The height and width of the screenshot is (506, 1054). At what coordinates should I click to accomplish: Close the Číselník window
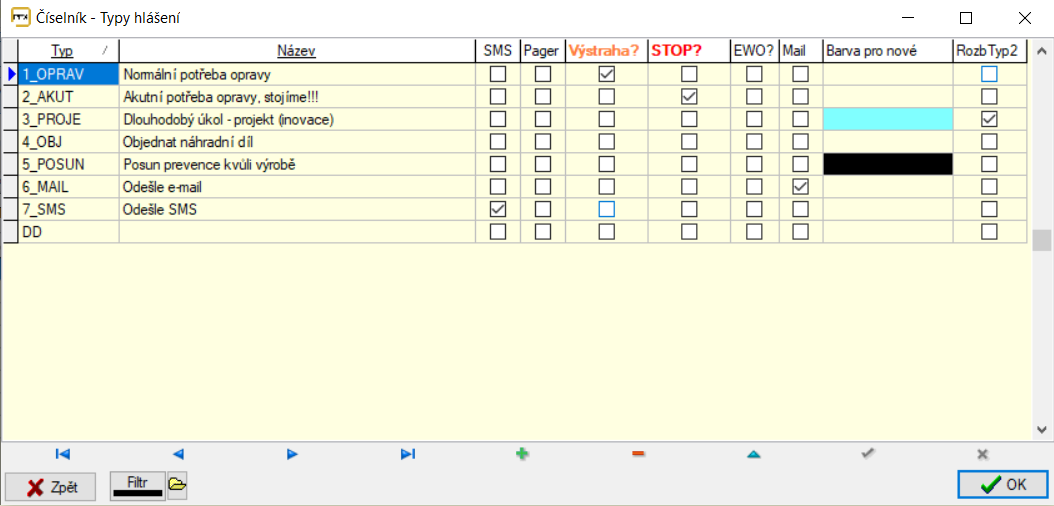(1024, 18)
